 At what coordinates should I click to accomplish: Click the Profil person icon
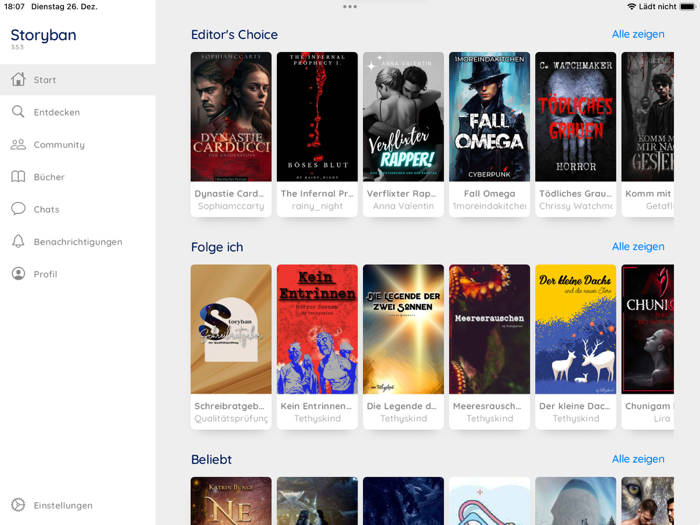pyautogui.click(x=18, y=274)
